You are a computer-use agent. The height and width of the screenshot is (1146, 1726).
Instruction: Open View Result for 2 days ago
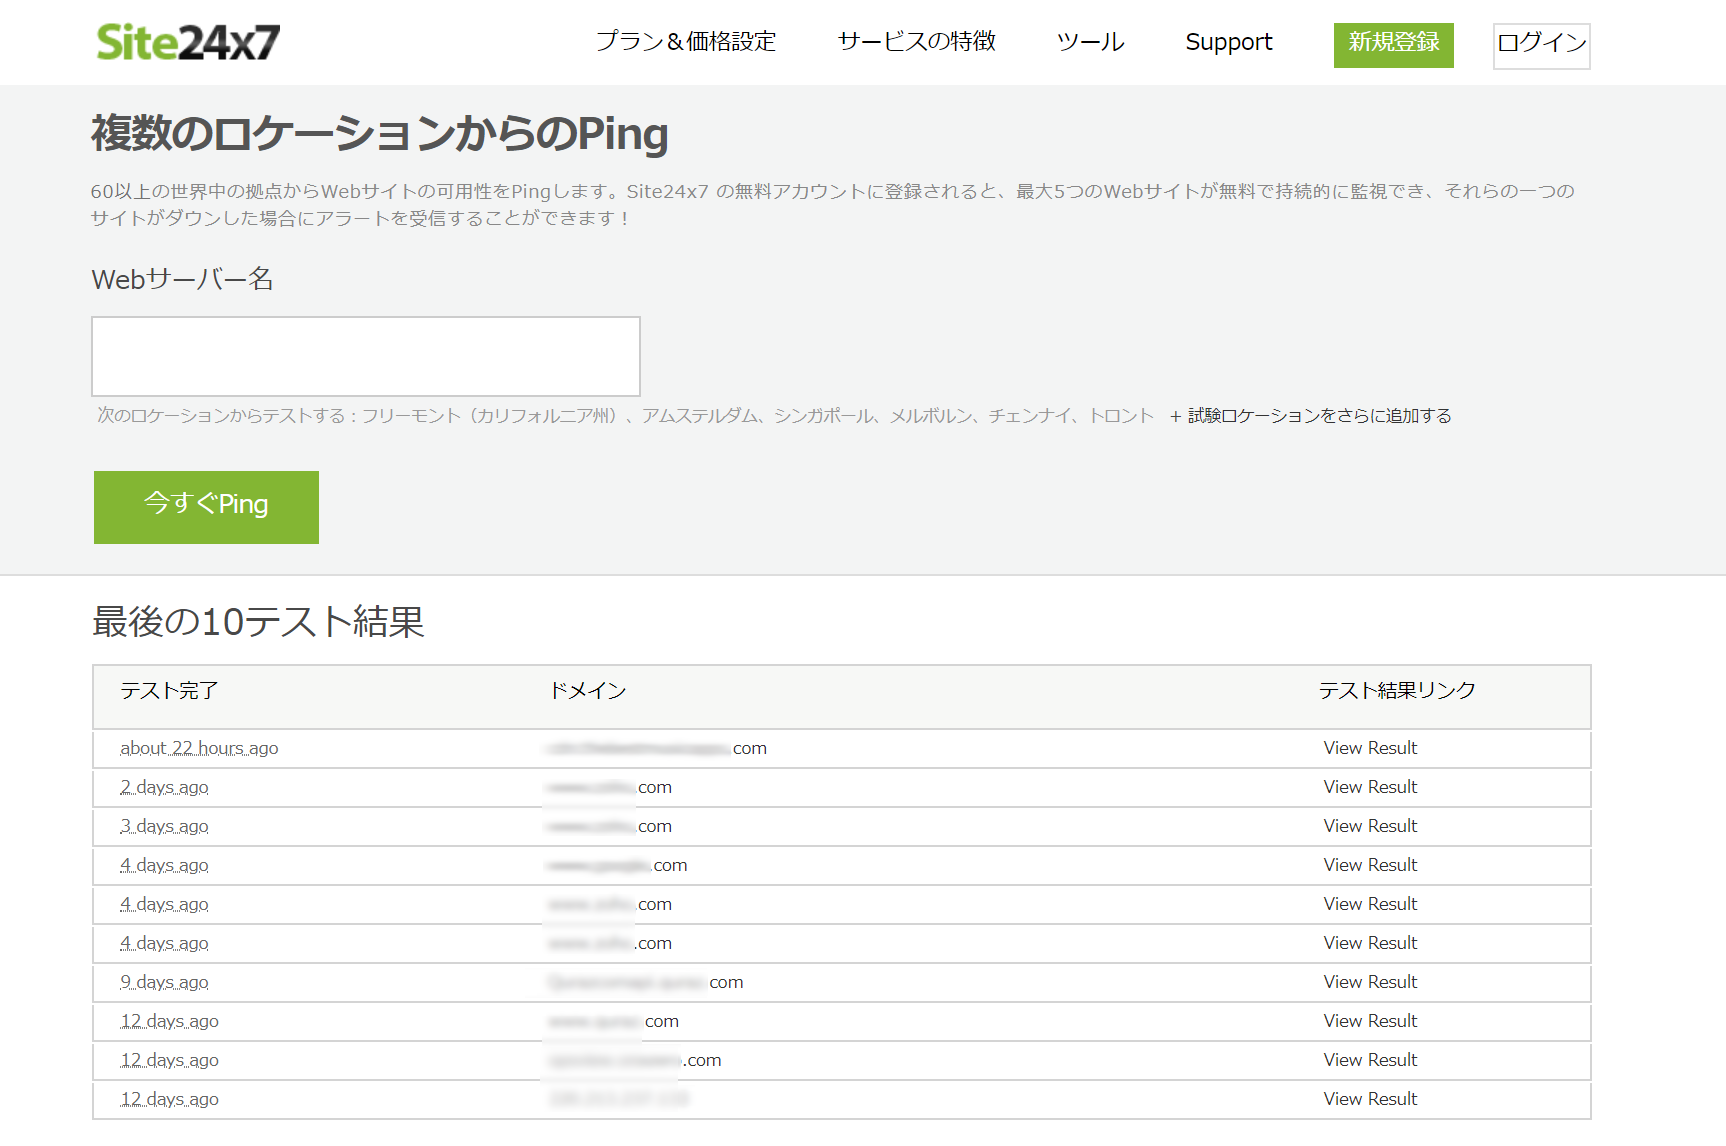pos(1370,787)
